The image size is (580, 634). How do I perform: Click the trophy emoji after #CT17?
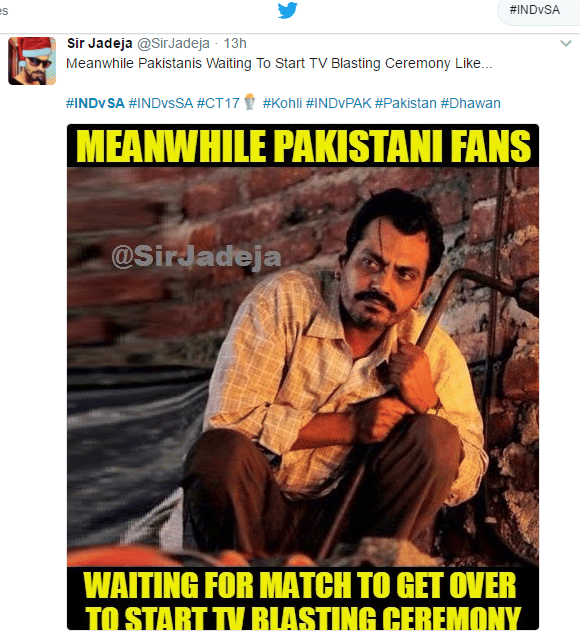[x=250, y=102]
